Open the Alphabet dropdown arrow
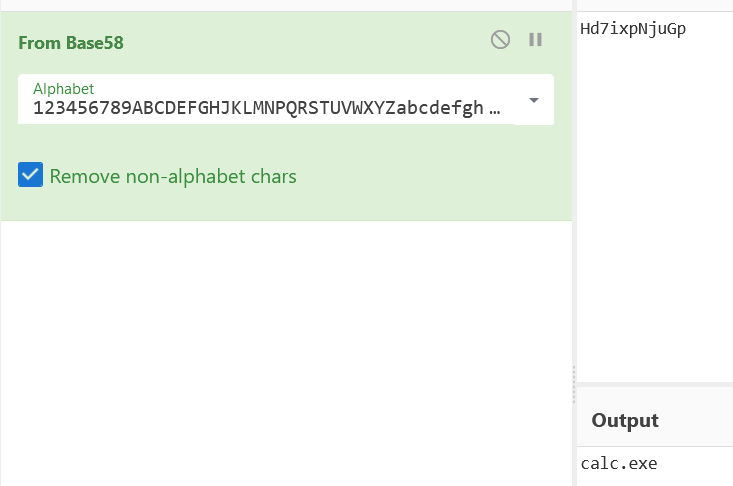733x486 pixels. [533, 100]
